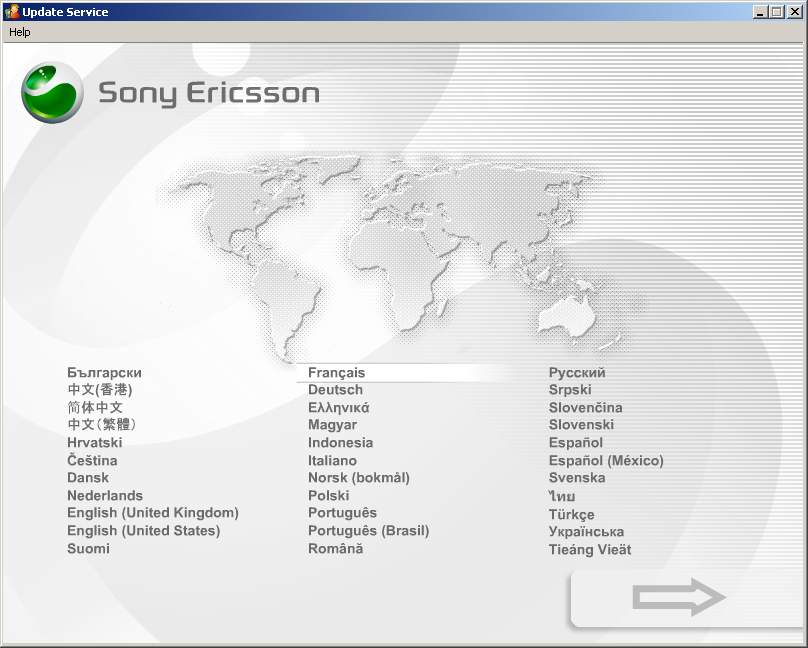Pick Magyar as the language
This screenshot has height=648, width=808.
coord(332,425)
